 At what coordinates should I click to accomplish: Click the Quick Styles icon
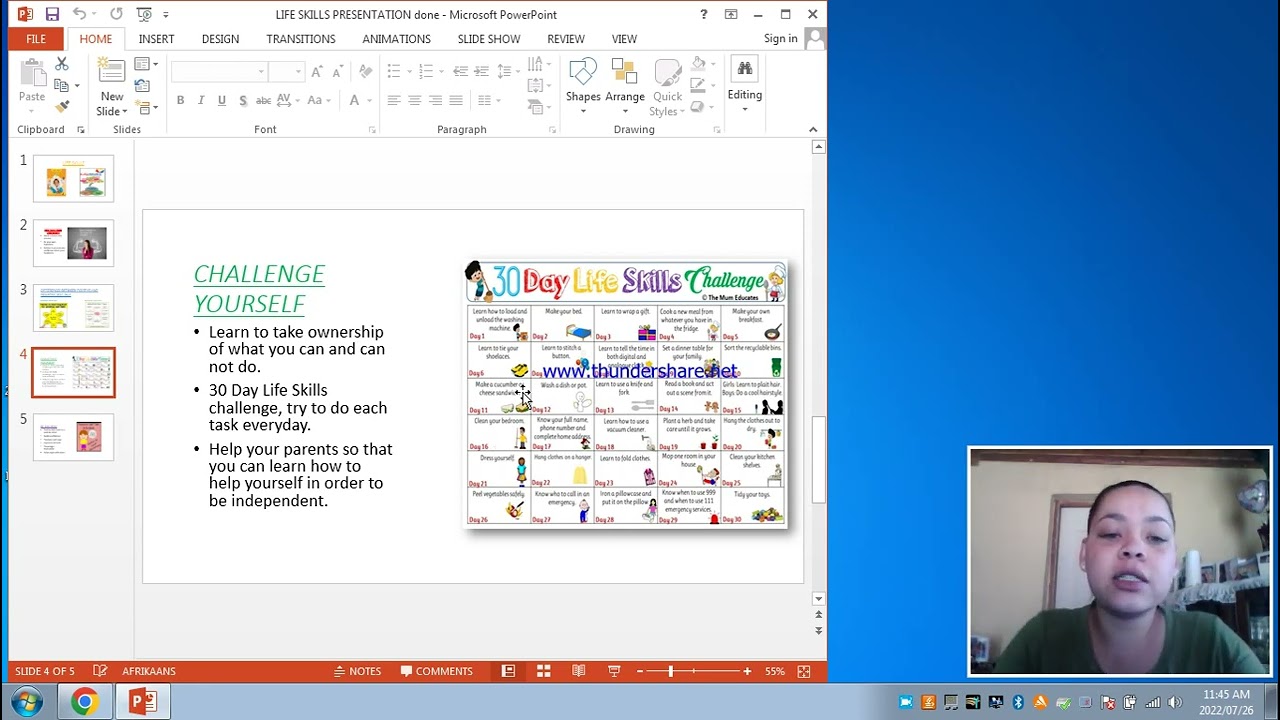[x=667, y=72]
